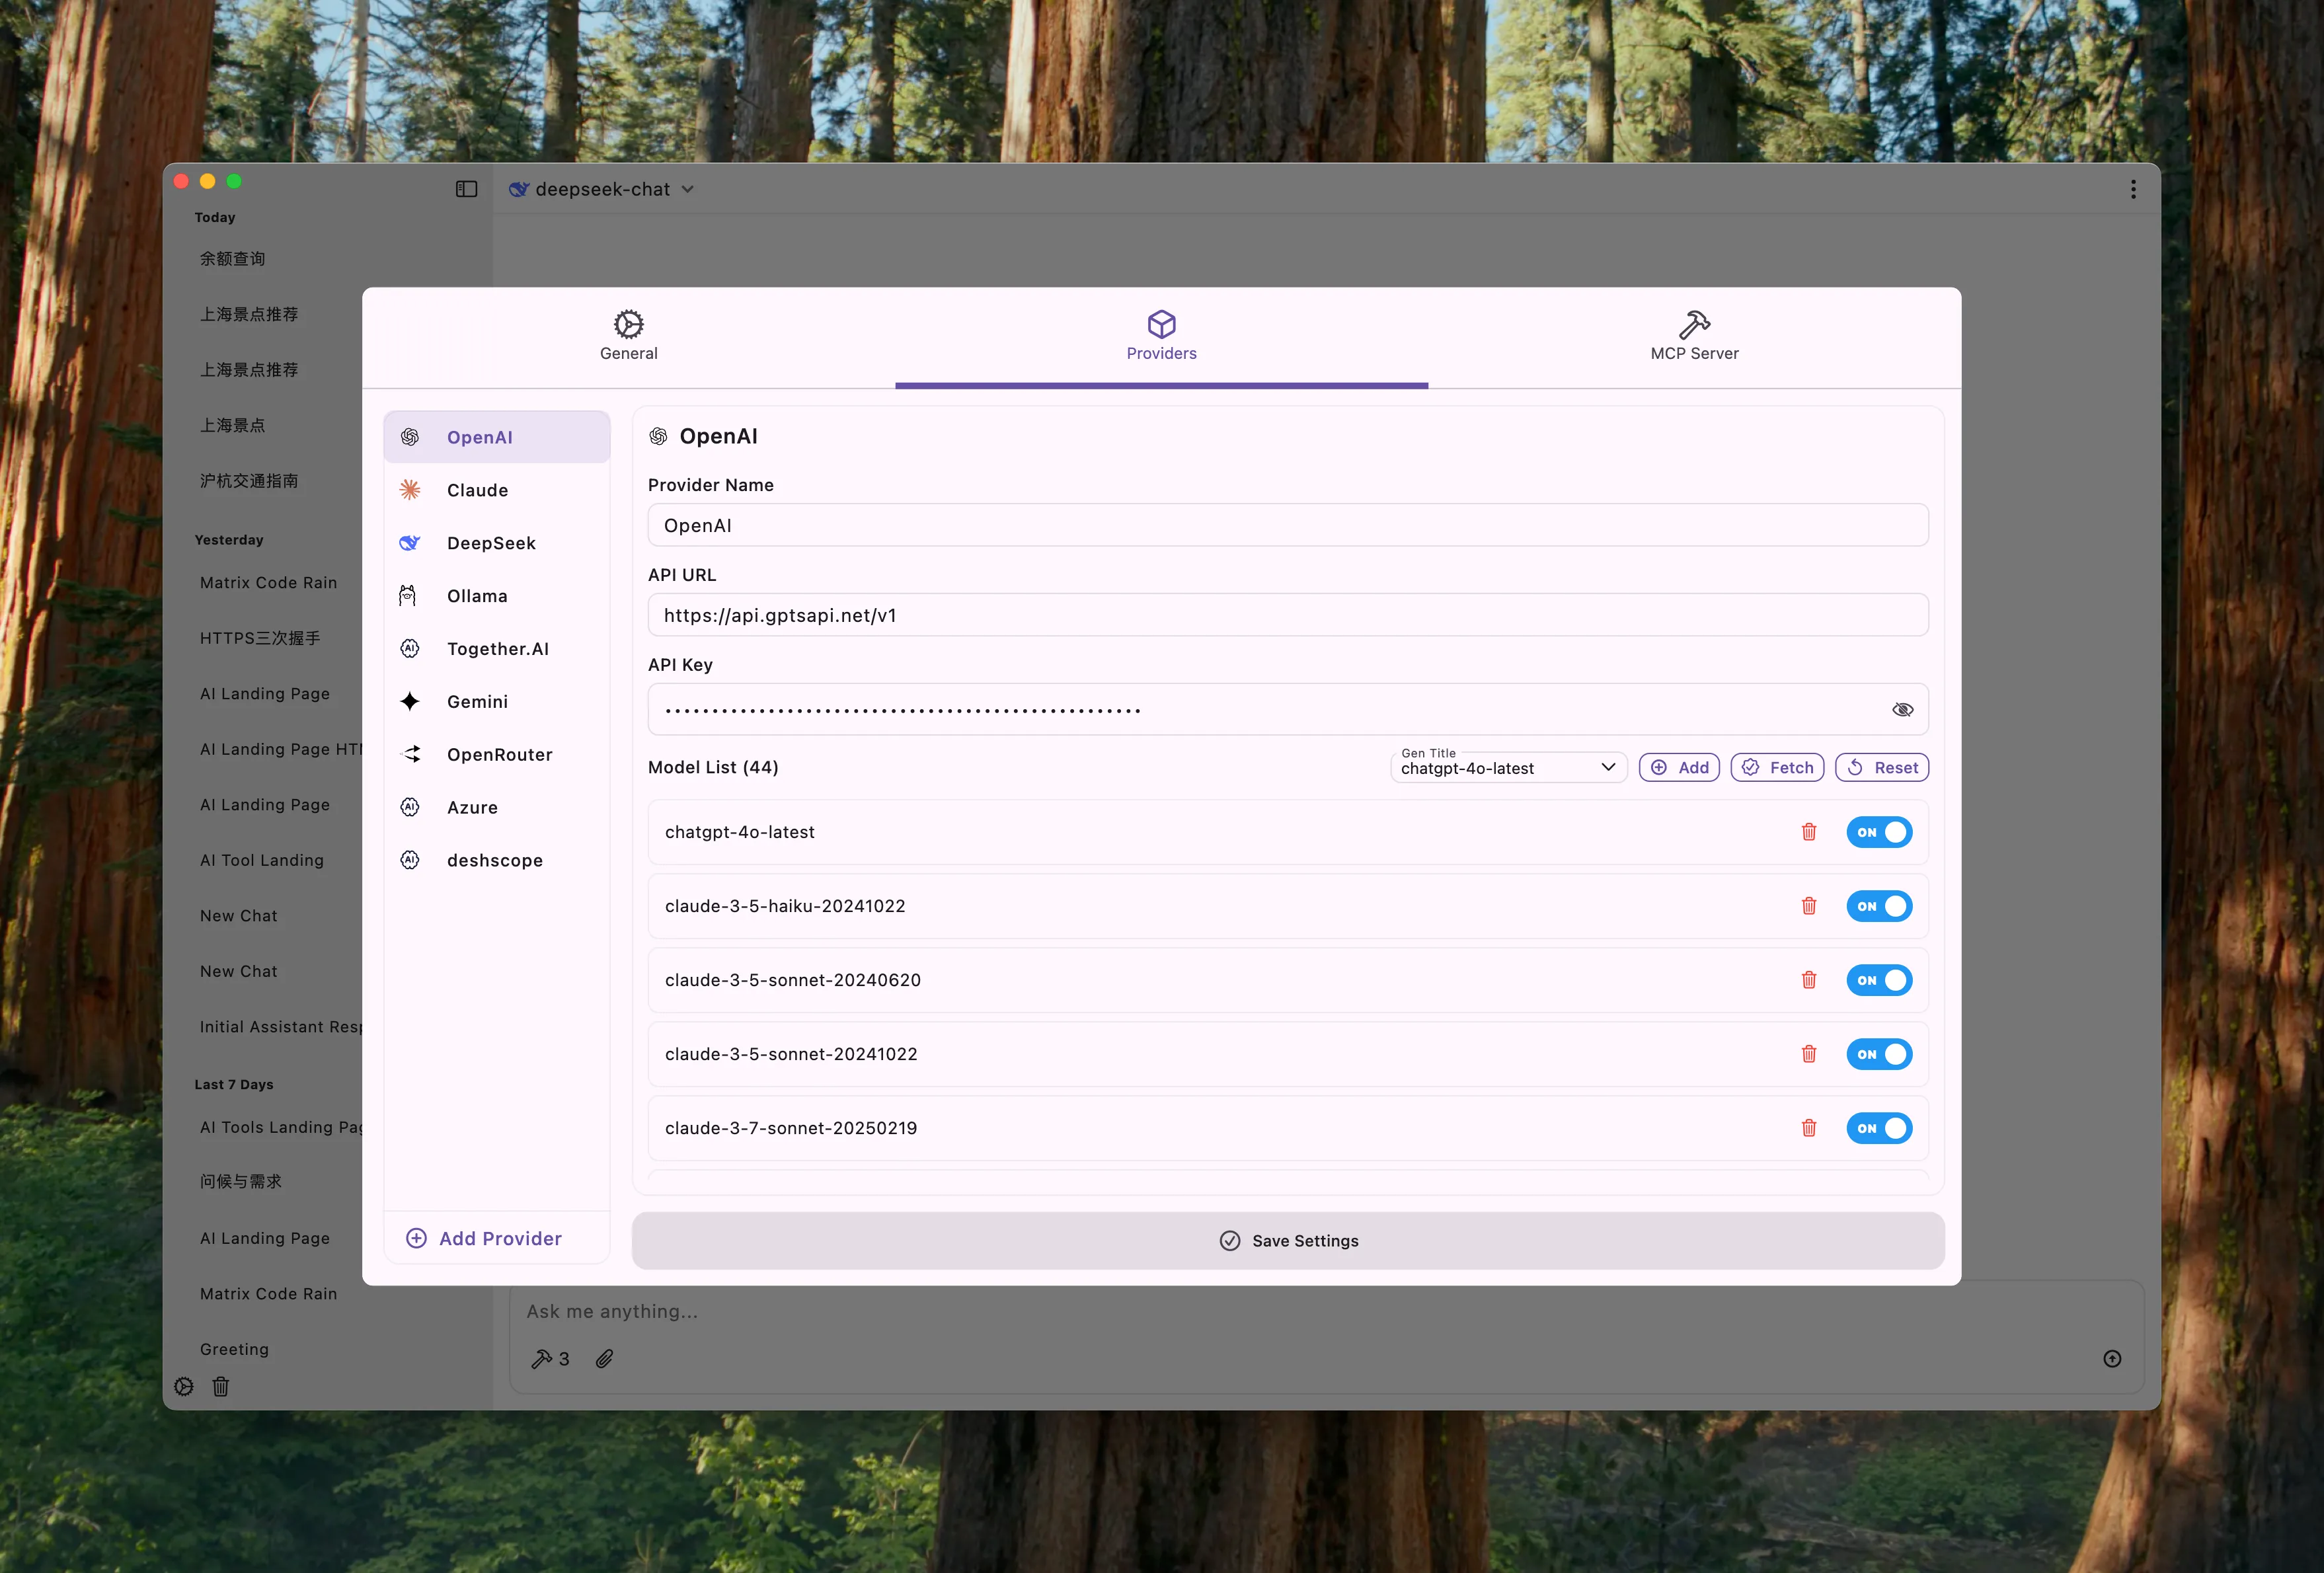Turn off claude-3-7-sonnet-20250219 toggle
This screenshot has height=1573, width=2324.
pyautogui.click(x=1878, y=1128)
